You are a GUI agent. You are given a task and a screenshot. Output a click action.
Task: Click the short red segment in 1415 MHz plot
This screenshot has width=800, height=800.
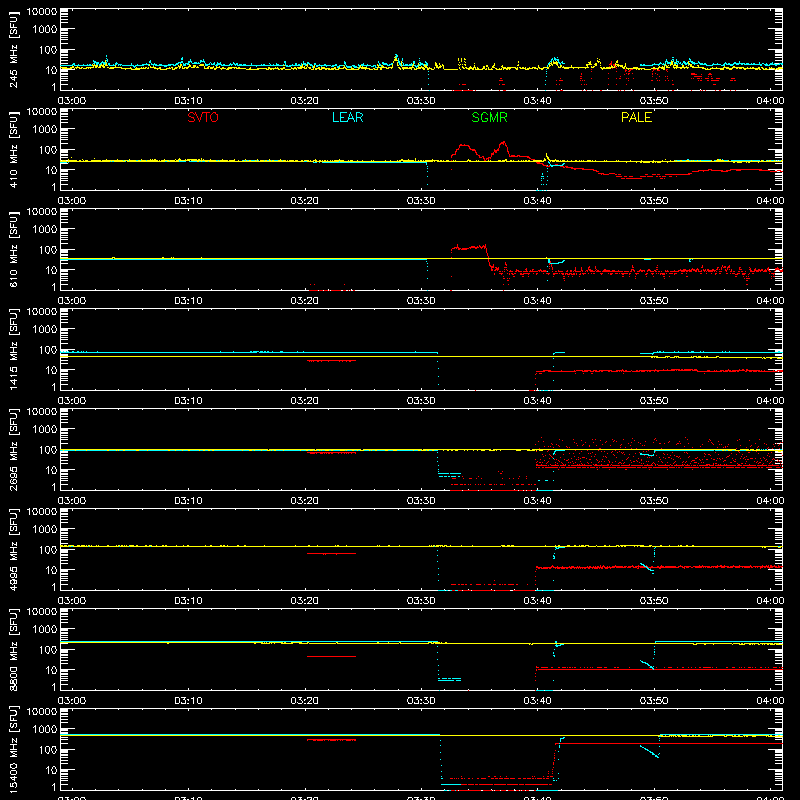click(x=331, y=361)
